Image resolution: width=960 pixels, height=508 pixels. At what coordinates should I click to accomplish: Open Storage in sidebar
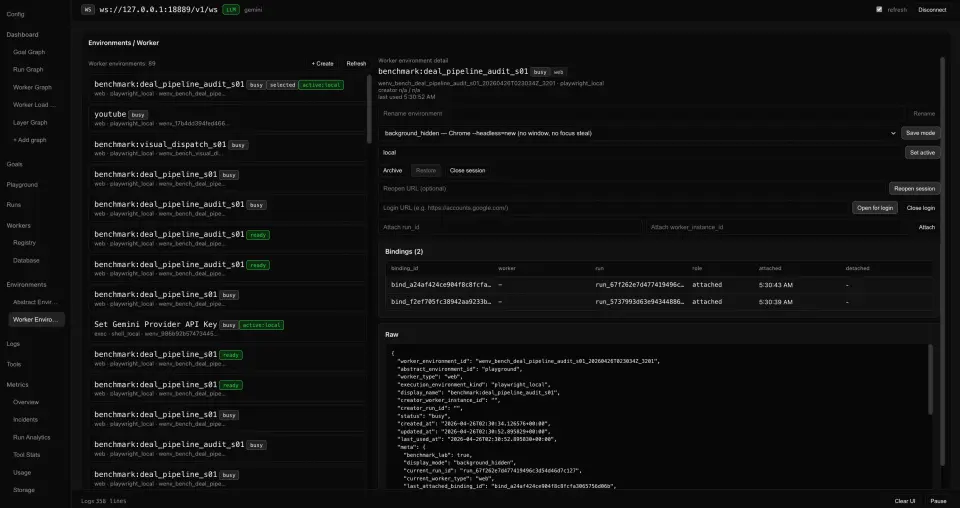[x=24, y=490]
